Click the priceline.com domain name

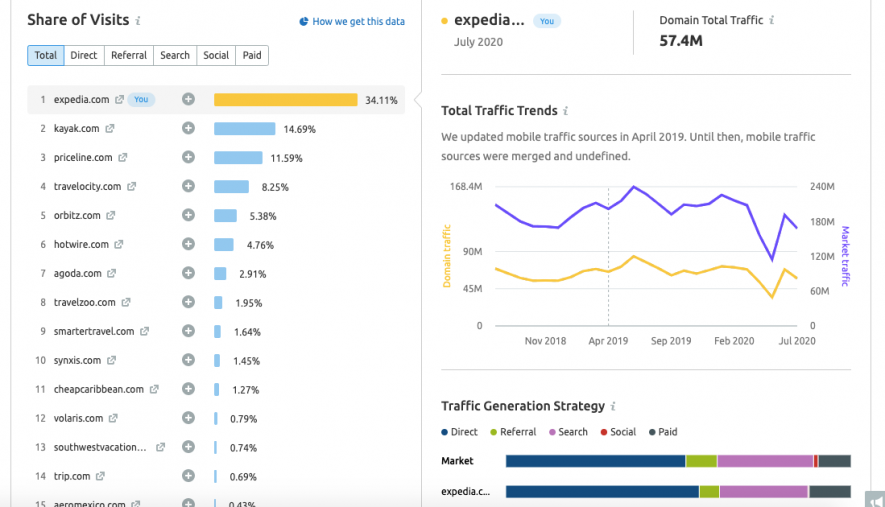point(83,158)
